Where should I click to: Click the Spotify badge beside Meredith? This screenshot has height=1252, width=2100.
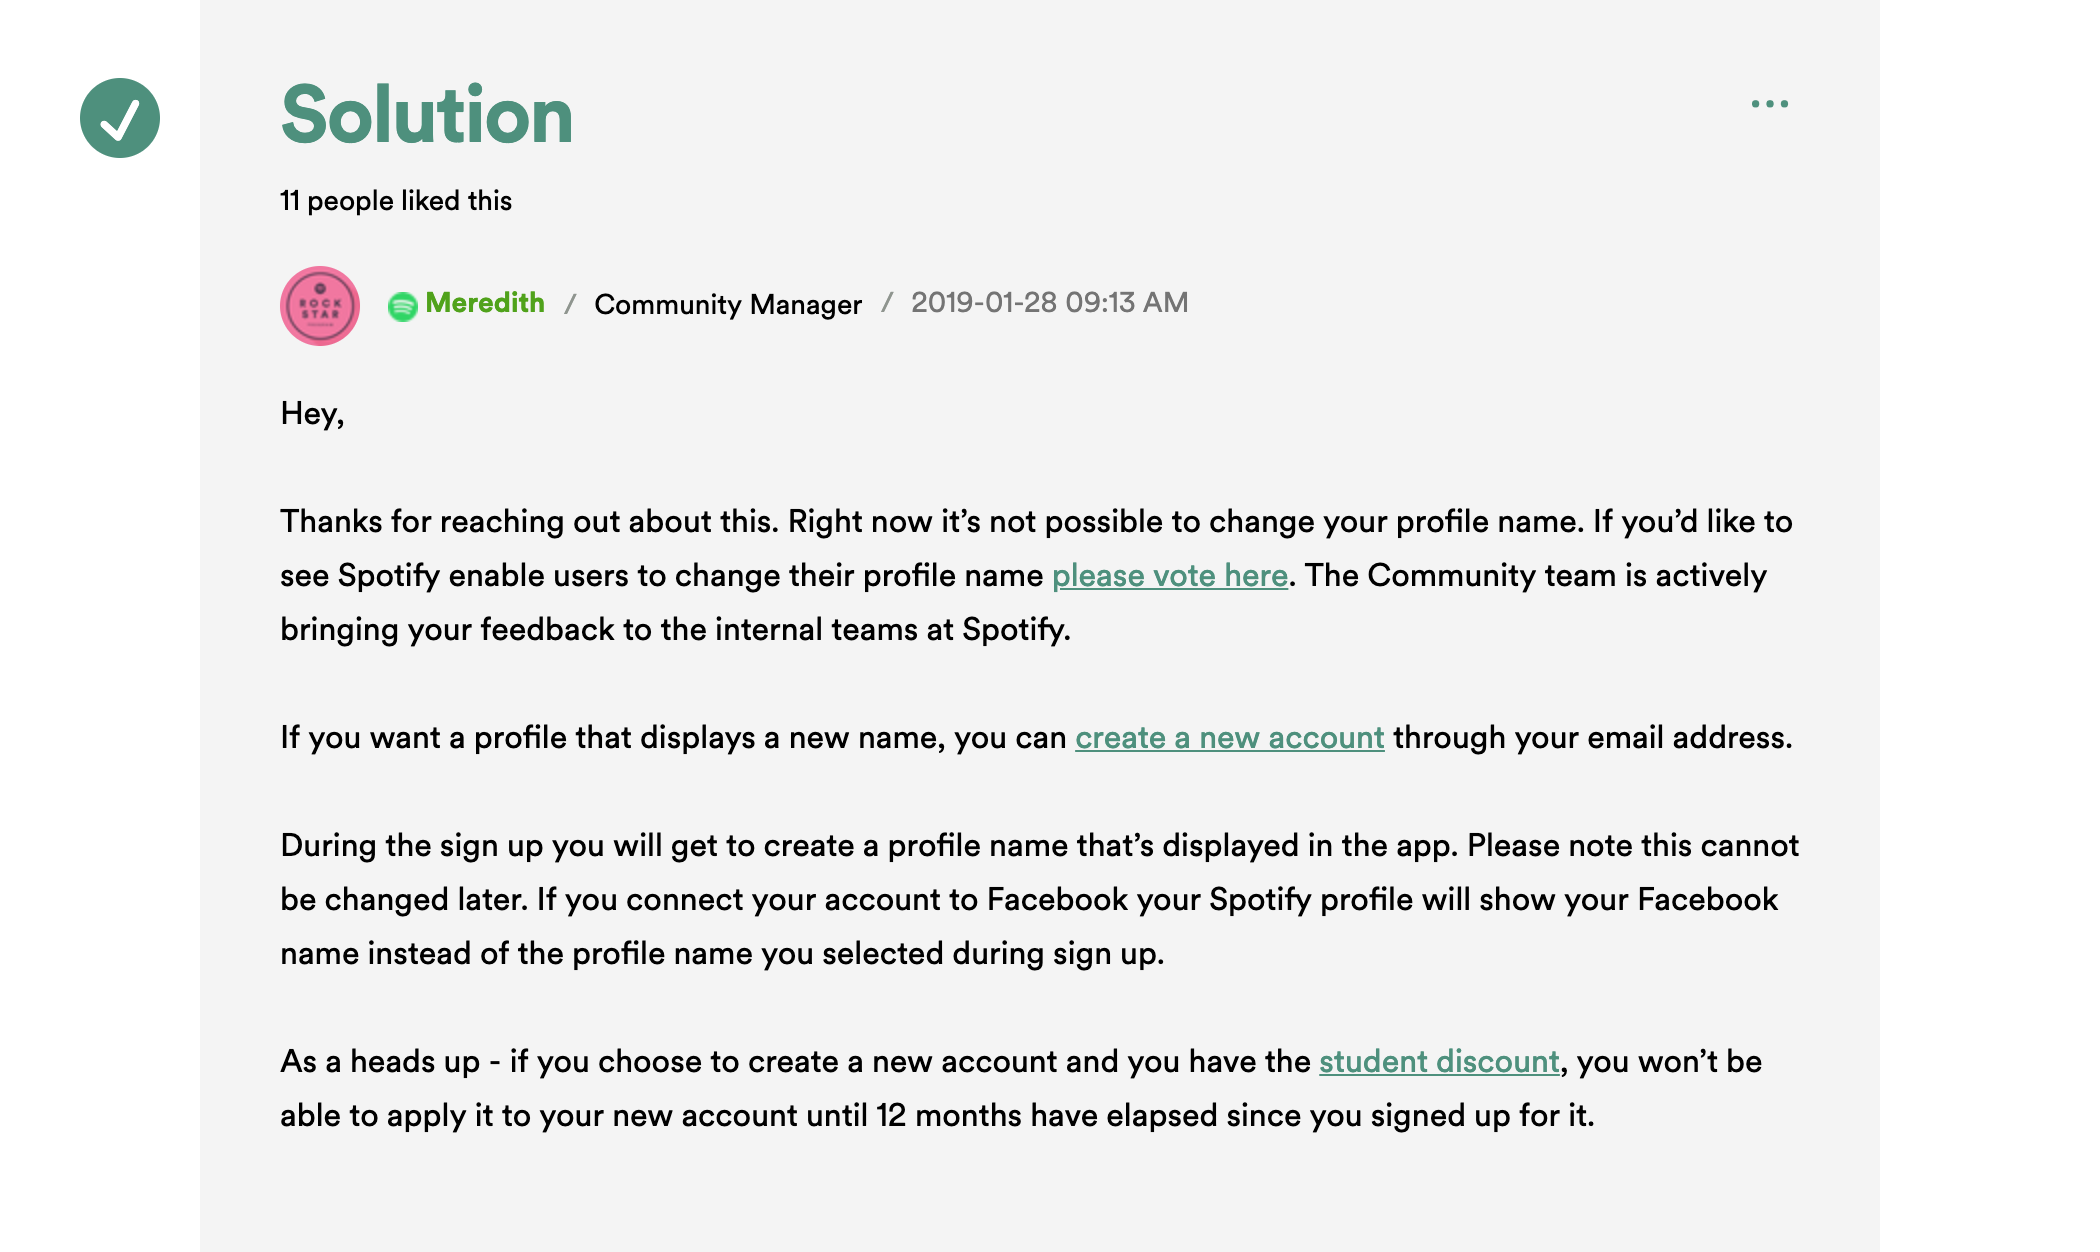[402, 306]
